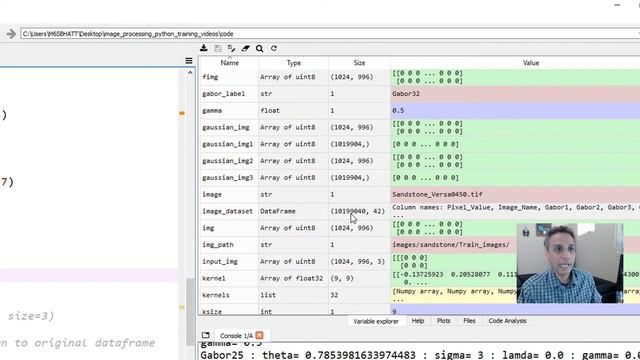This screenshot has width=640, height=360.
Task: Open the Plots tab
Action: click(x=444, y=321)
